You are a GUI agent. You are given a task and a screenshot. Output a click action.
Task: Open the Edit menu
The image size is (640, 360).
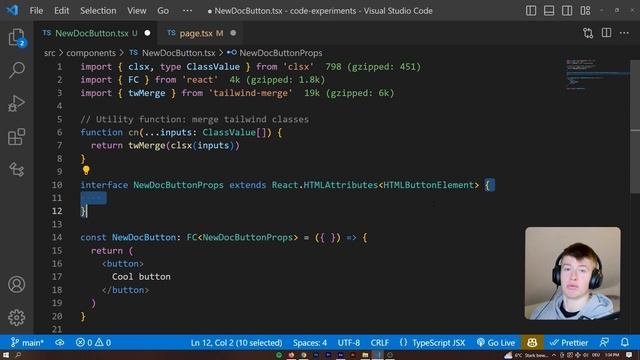[x=61, y=11]
